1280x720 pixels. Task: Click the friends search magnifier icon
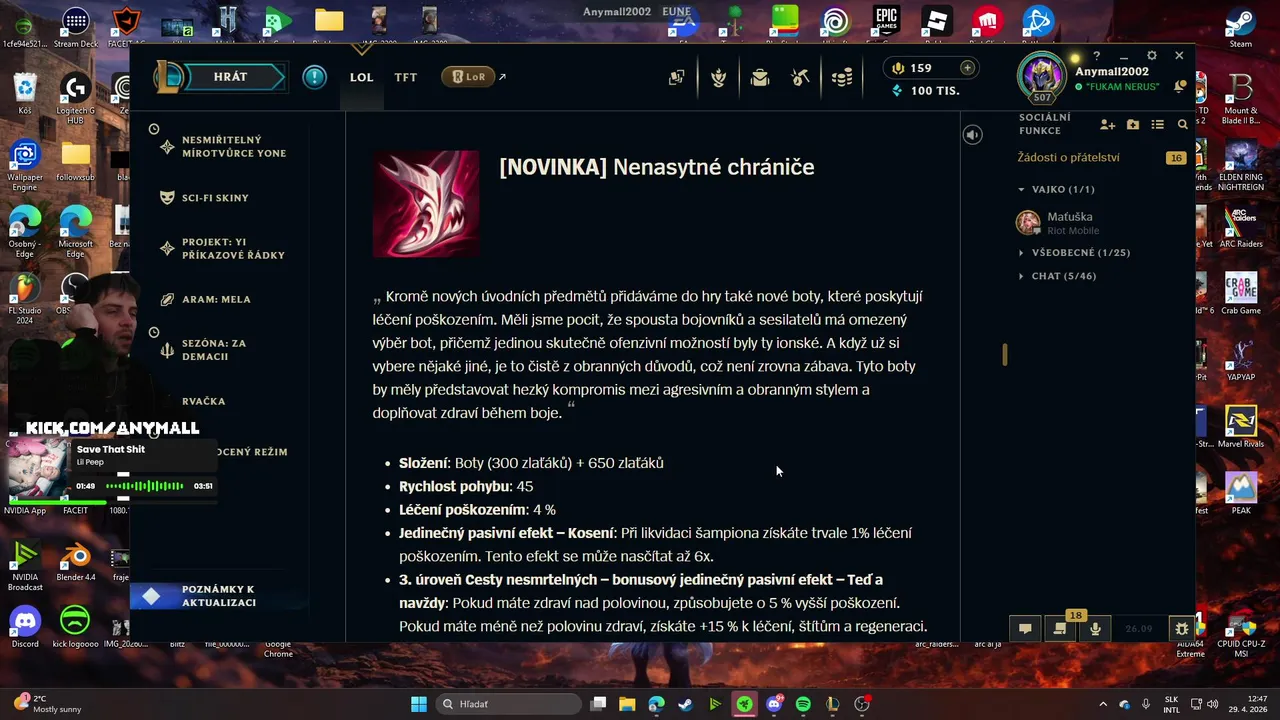click(1182, 124)
